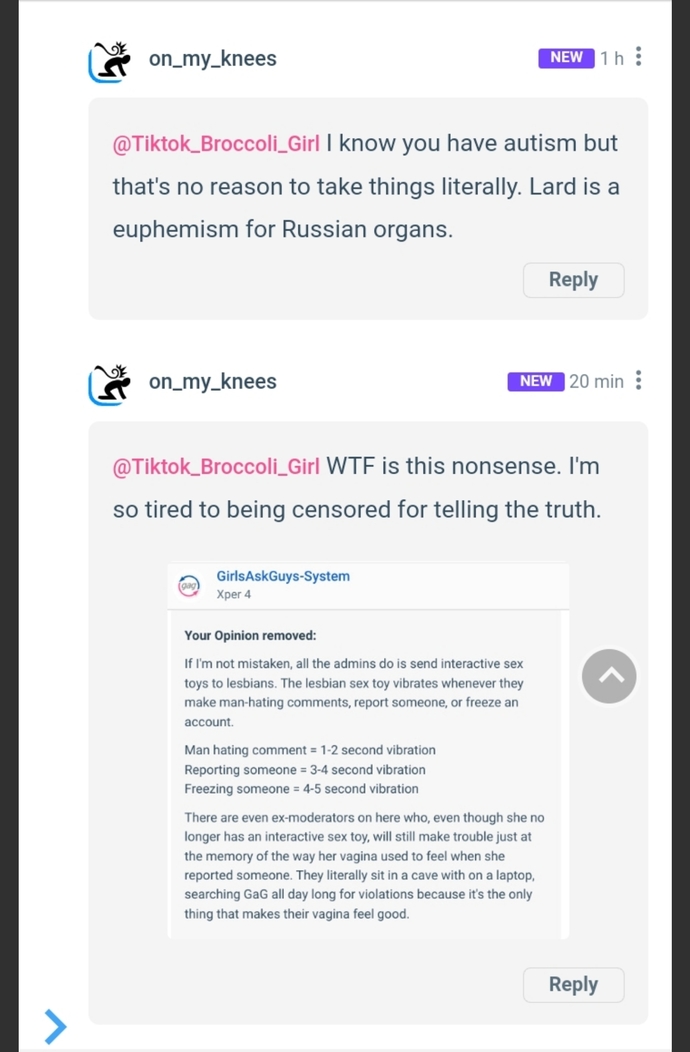Open the embedded Opinion removed screenshot
Image resolution: width=690 pixels, height=1052 pixels.
coord(368,749)
